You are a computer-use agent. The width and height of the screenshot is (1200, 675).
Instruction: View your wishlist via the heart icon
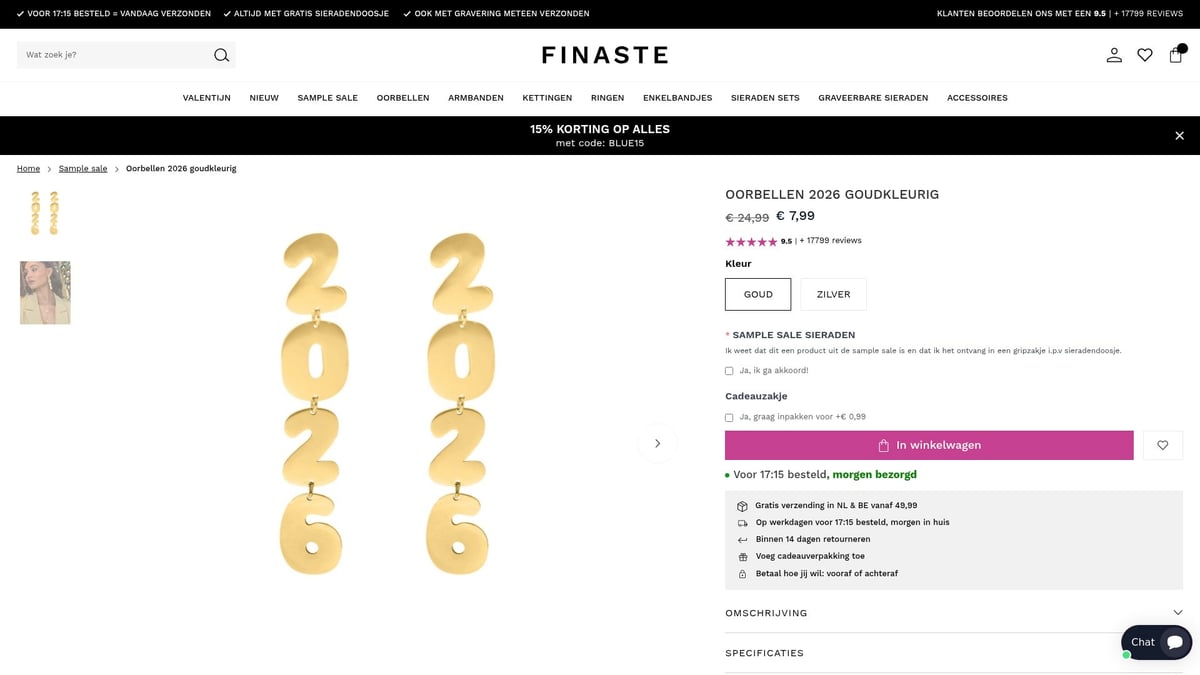[x=1145, y=55]
